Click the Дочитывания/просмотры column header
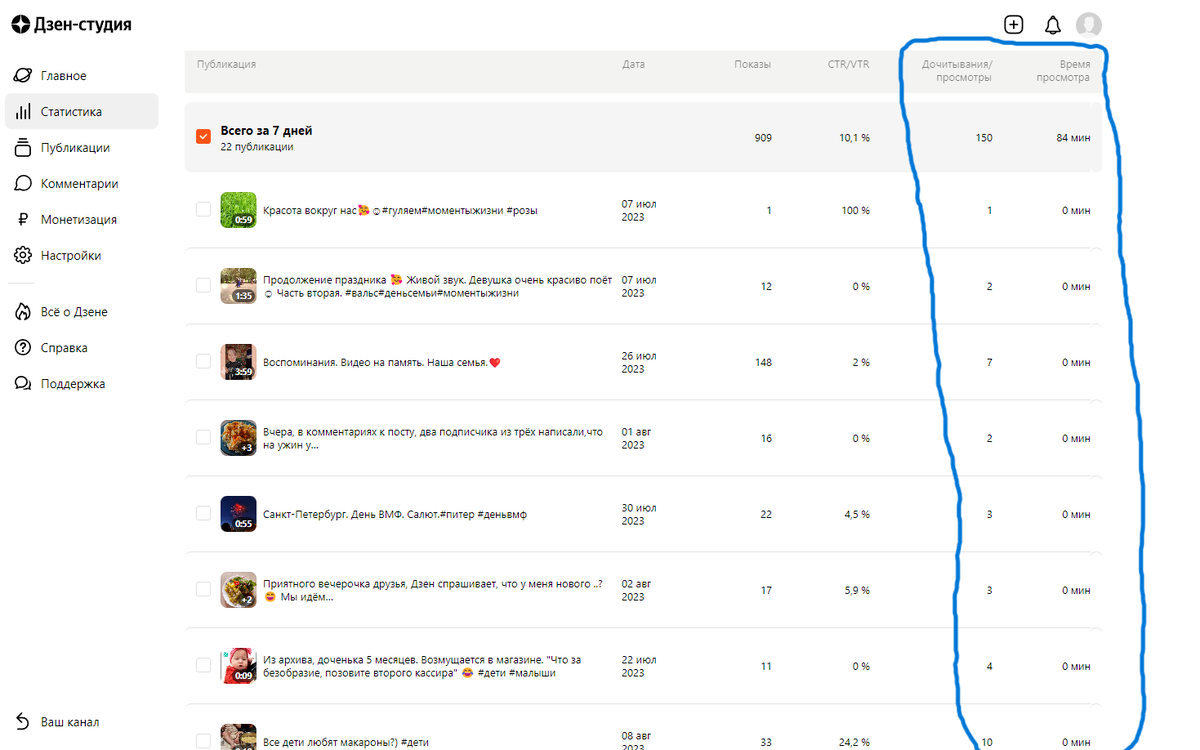1200x750 pixels. pos(957,71)
